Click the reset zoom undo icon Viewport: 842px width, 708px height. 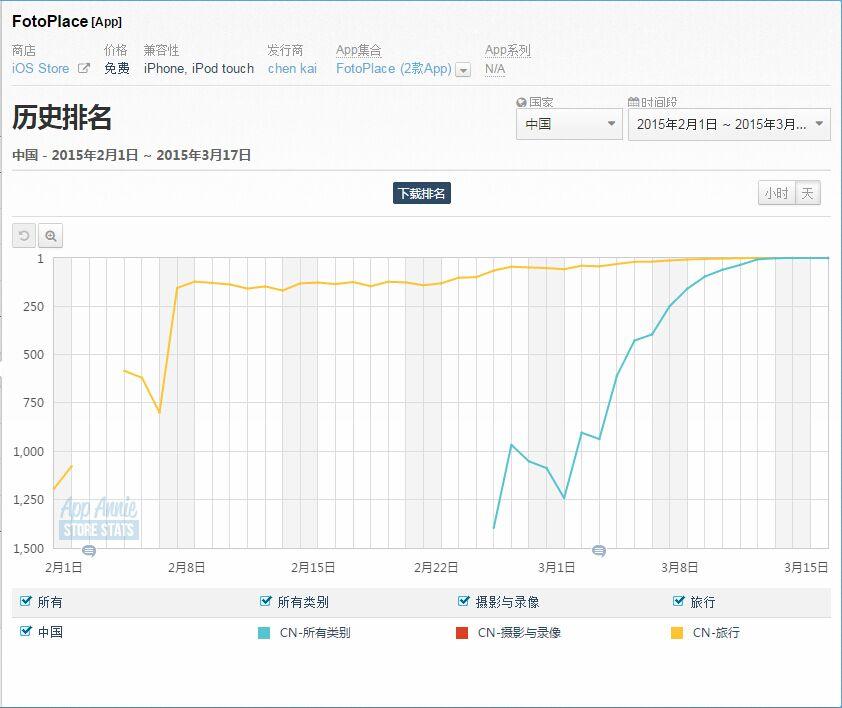point(24,236)
